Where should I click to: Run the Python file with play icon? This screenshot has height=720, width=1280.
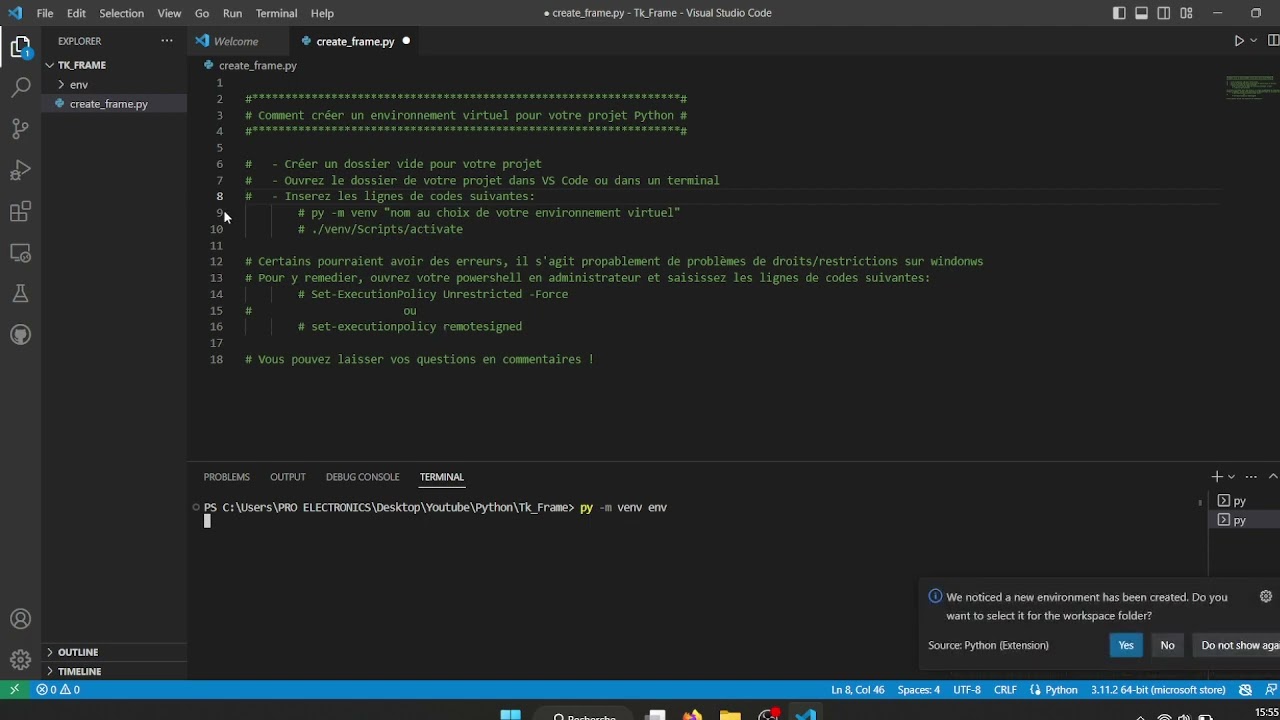[x=1238, y=41]
